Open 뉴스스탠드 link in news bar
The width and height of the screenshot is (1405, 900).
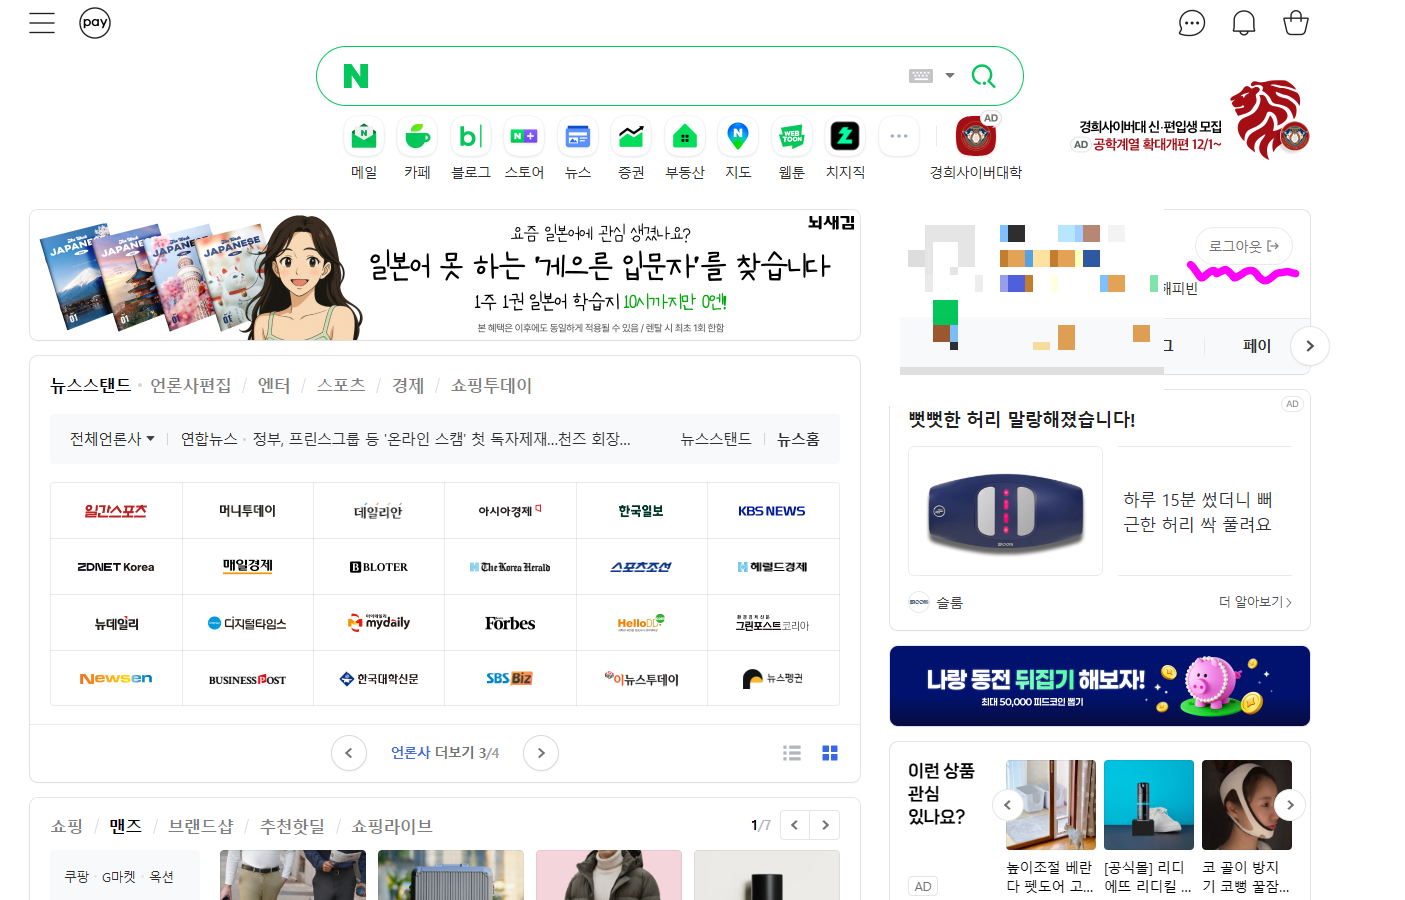(x=716, y=439)
